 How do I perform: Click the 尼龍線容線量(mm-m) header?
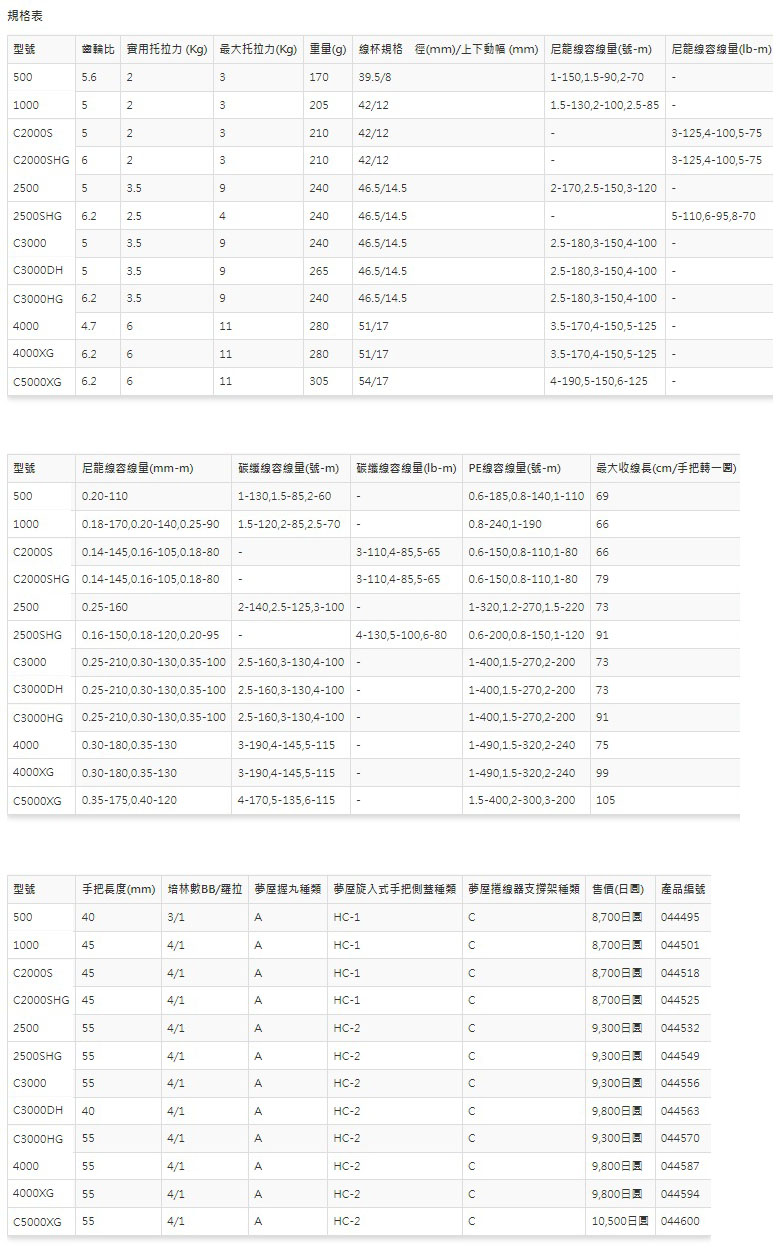point(138,468)
